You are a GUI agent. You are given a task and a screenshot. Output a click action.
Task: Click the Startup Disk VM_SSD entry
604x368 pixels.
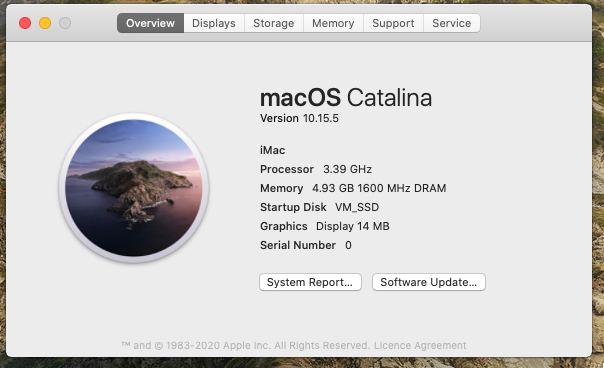tap(319, 207)
